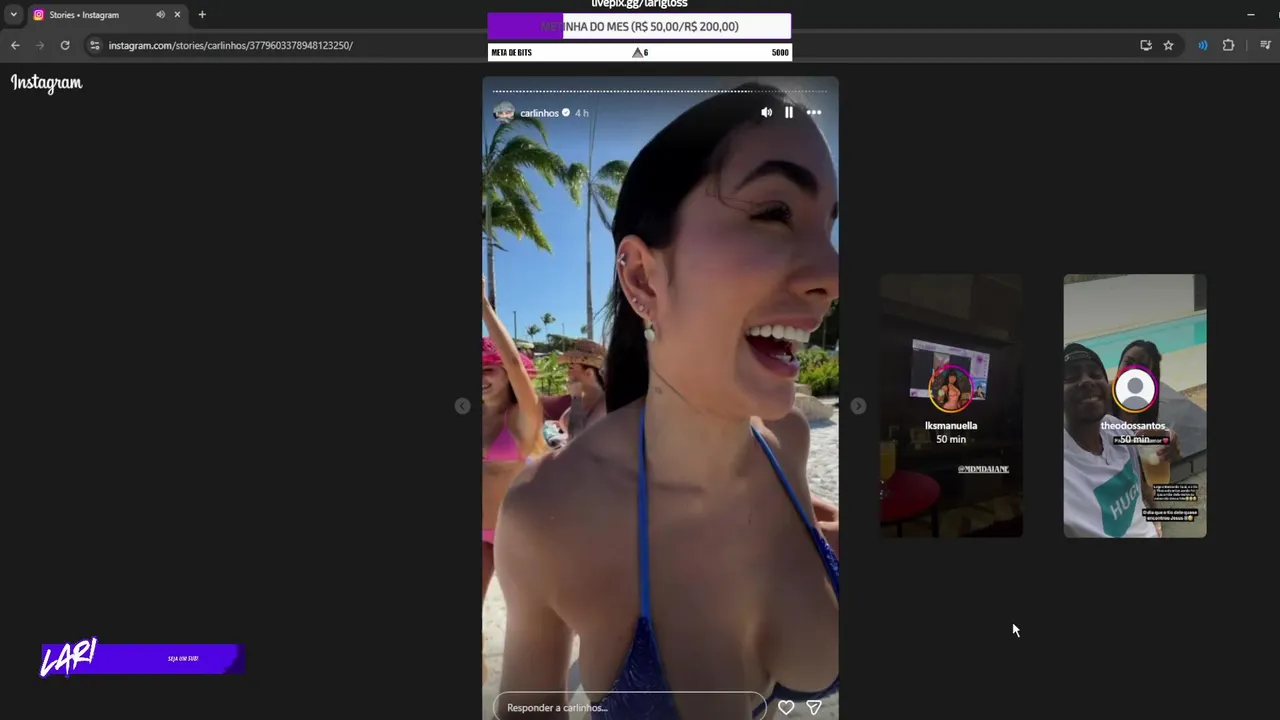Screen dimensions: 1280x720
Task: Click the META DE BITS bar
Action: 639,52
